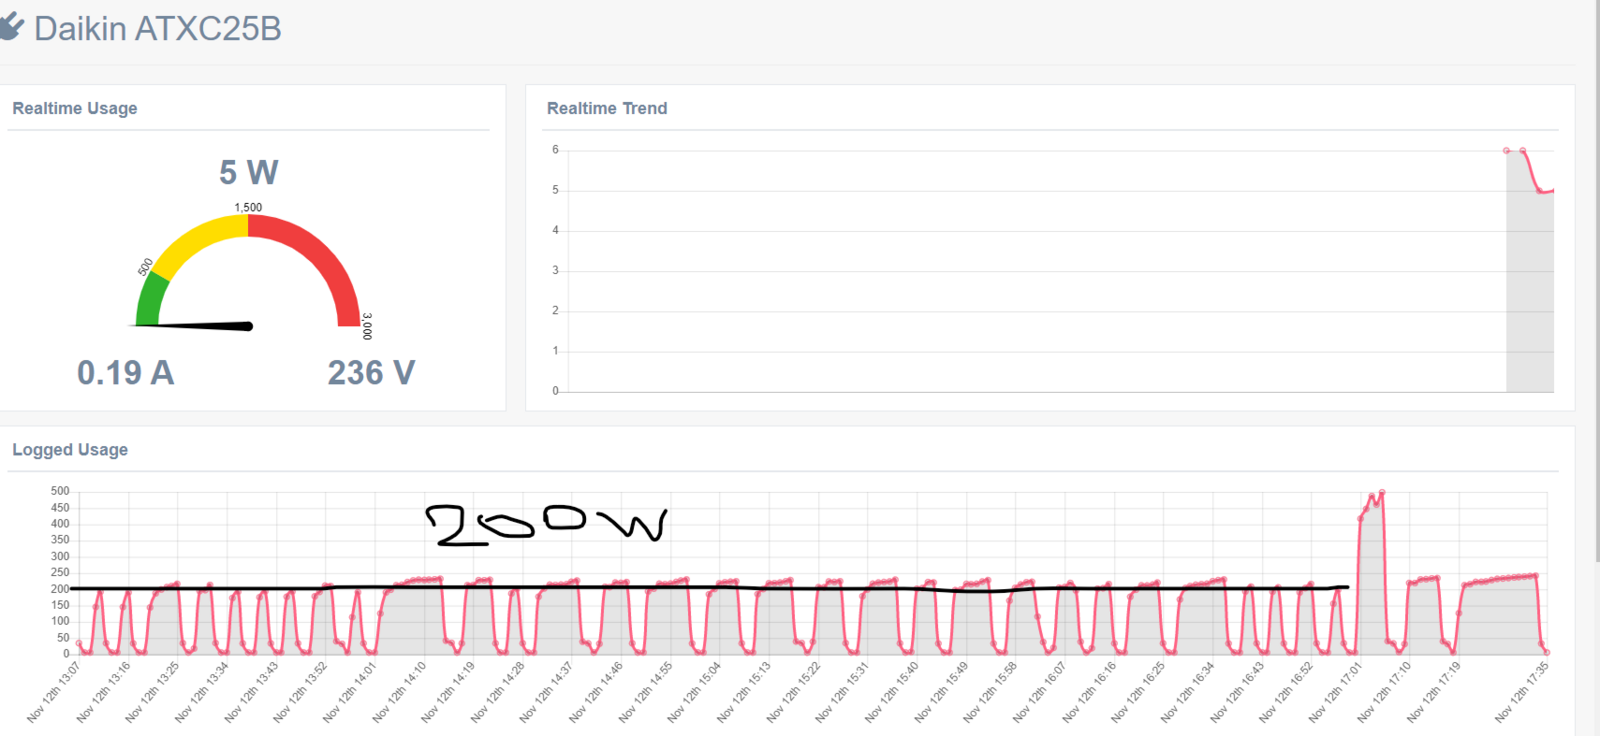
Task: Click the Nov 12th 17:35 axis label
Action: click(x=1522, y=692)
